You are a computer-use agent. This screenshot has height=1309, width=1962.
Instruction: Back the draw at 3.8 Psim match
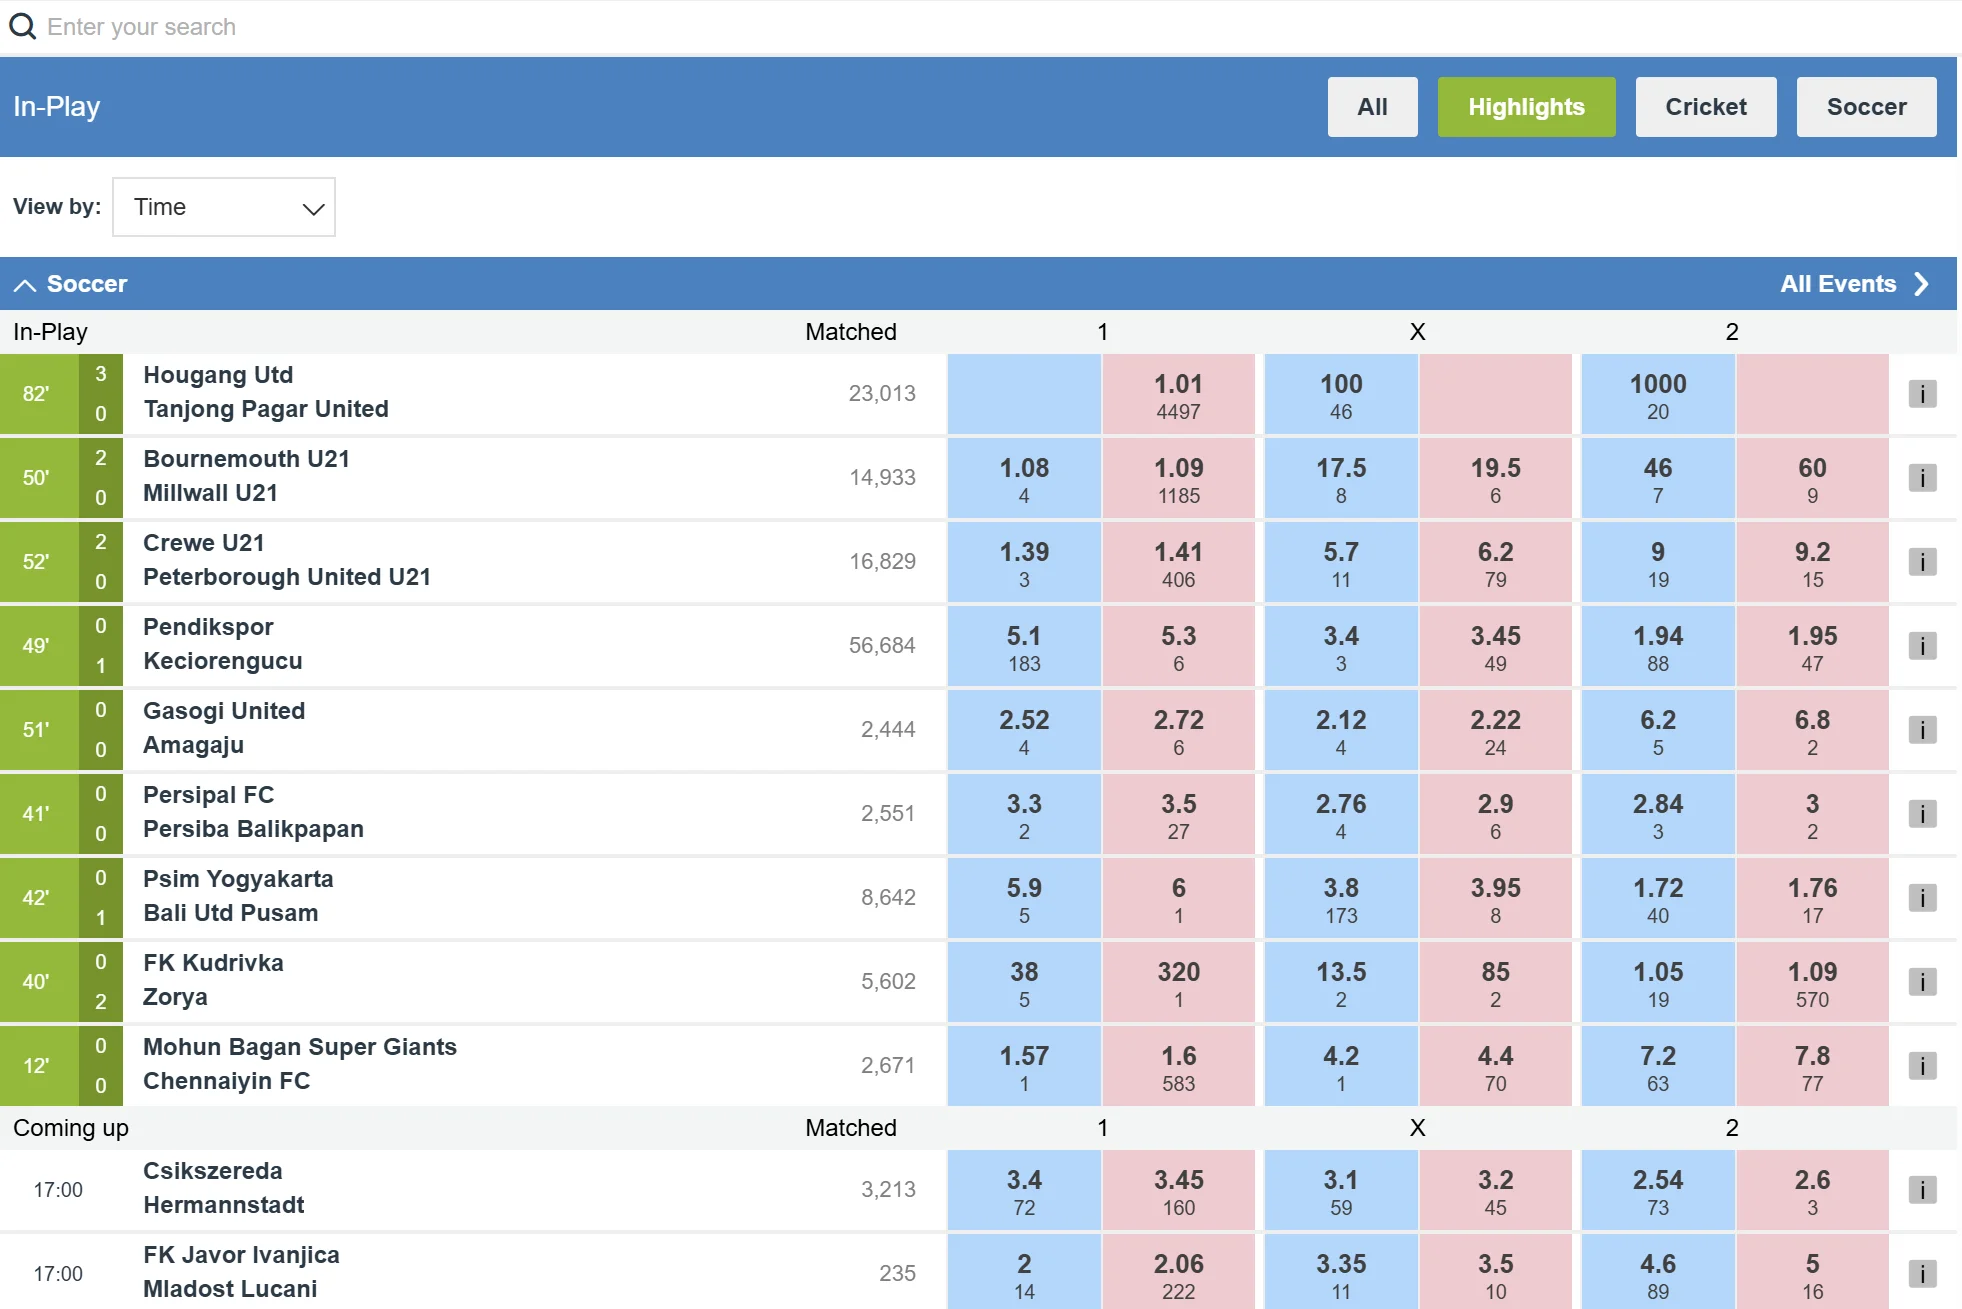tap(1341, 898)
